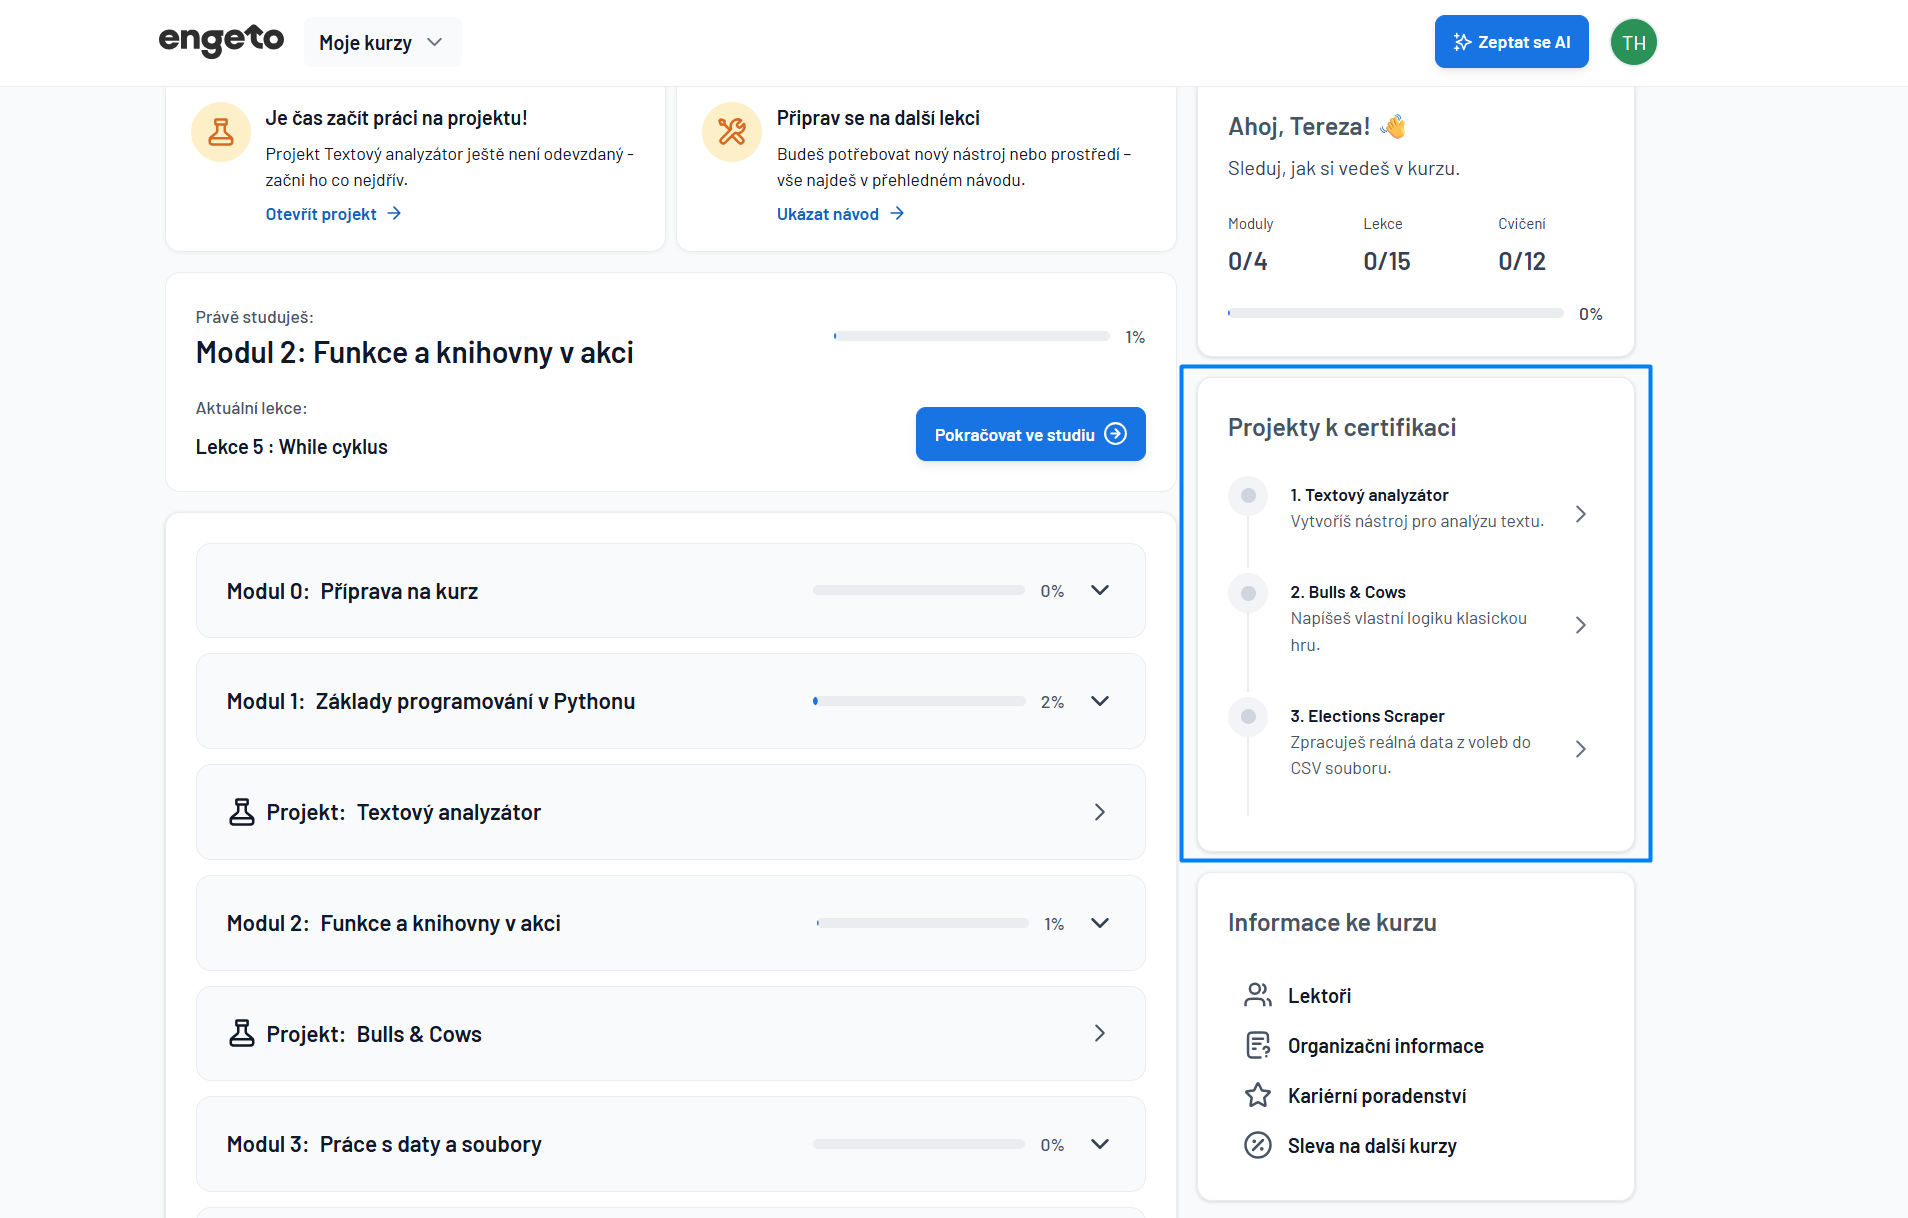Open the Moje kurzy dropdown

tap(381, 42)
